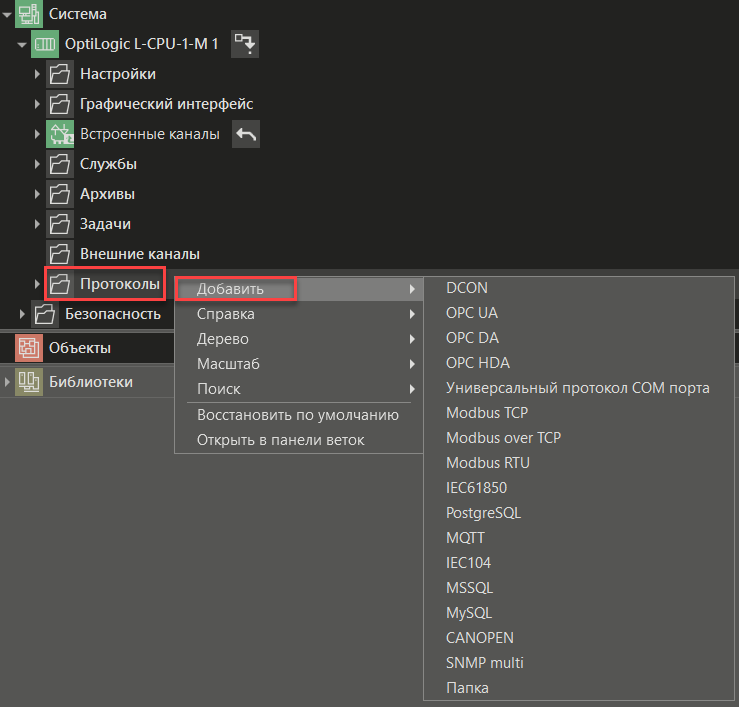The width and height of the screenshot is (739, 707).
Task: Expand the Задачи branch
Action: point(37,224)
